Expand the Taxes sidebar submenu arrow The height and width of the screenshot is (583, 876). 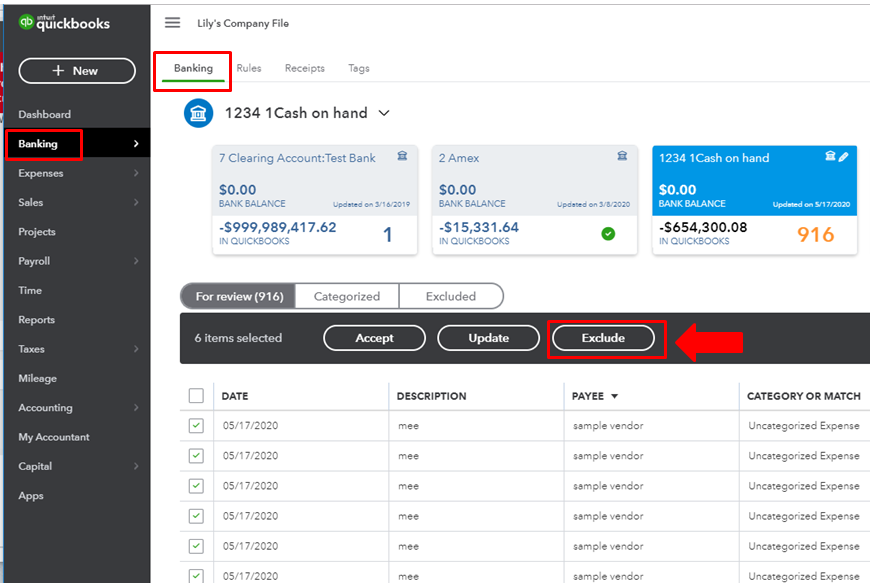coord(136,349)
